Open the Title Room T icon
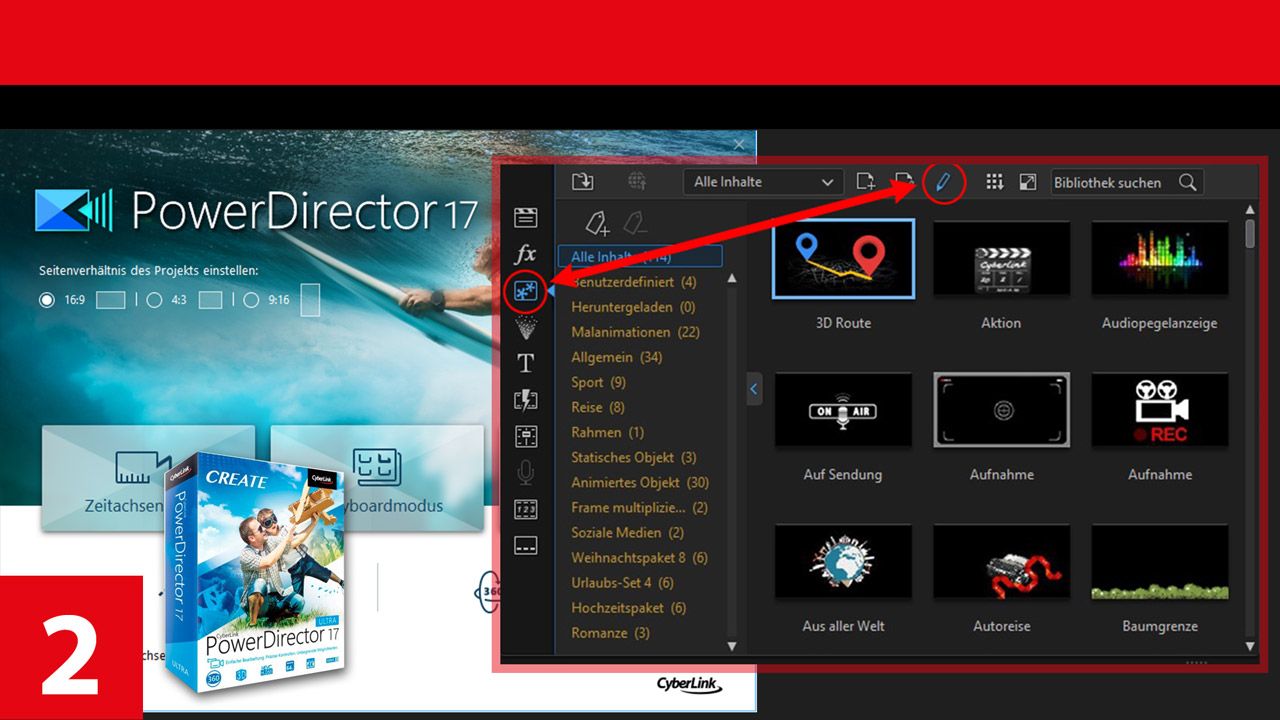1280x720 pixels. pyautogui.click(x=525, y=363)
